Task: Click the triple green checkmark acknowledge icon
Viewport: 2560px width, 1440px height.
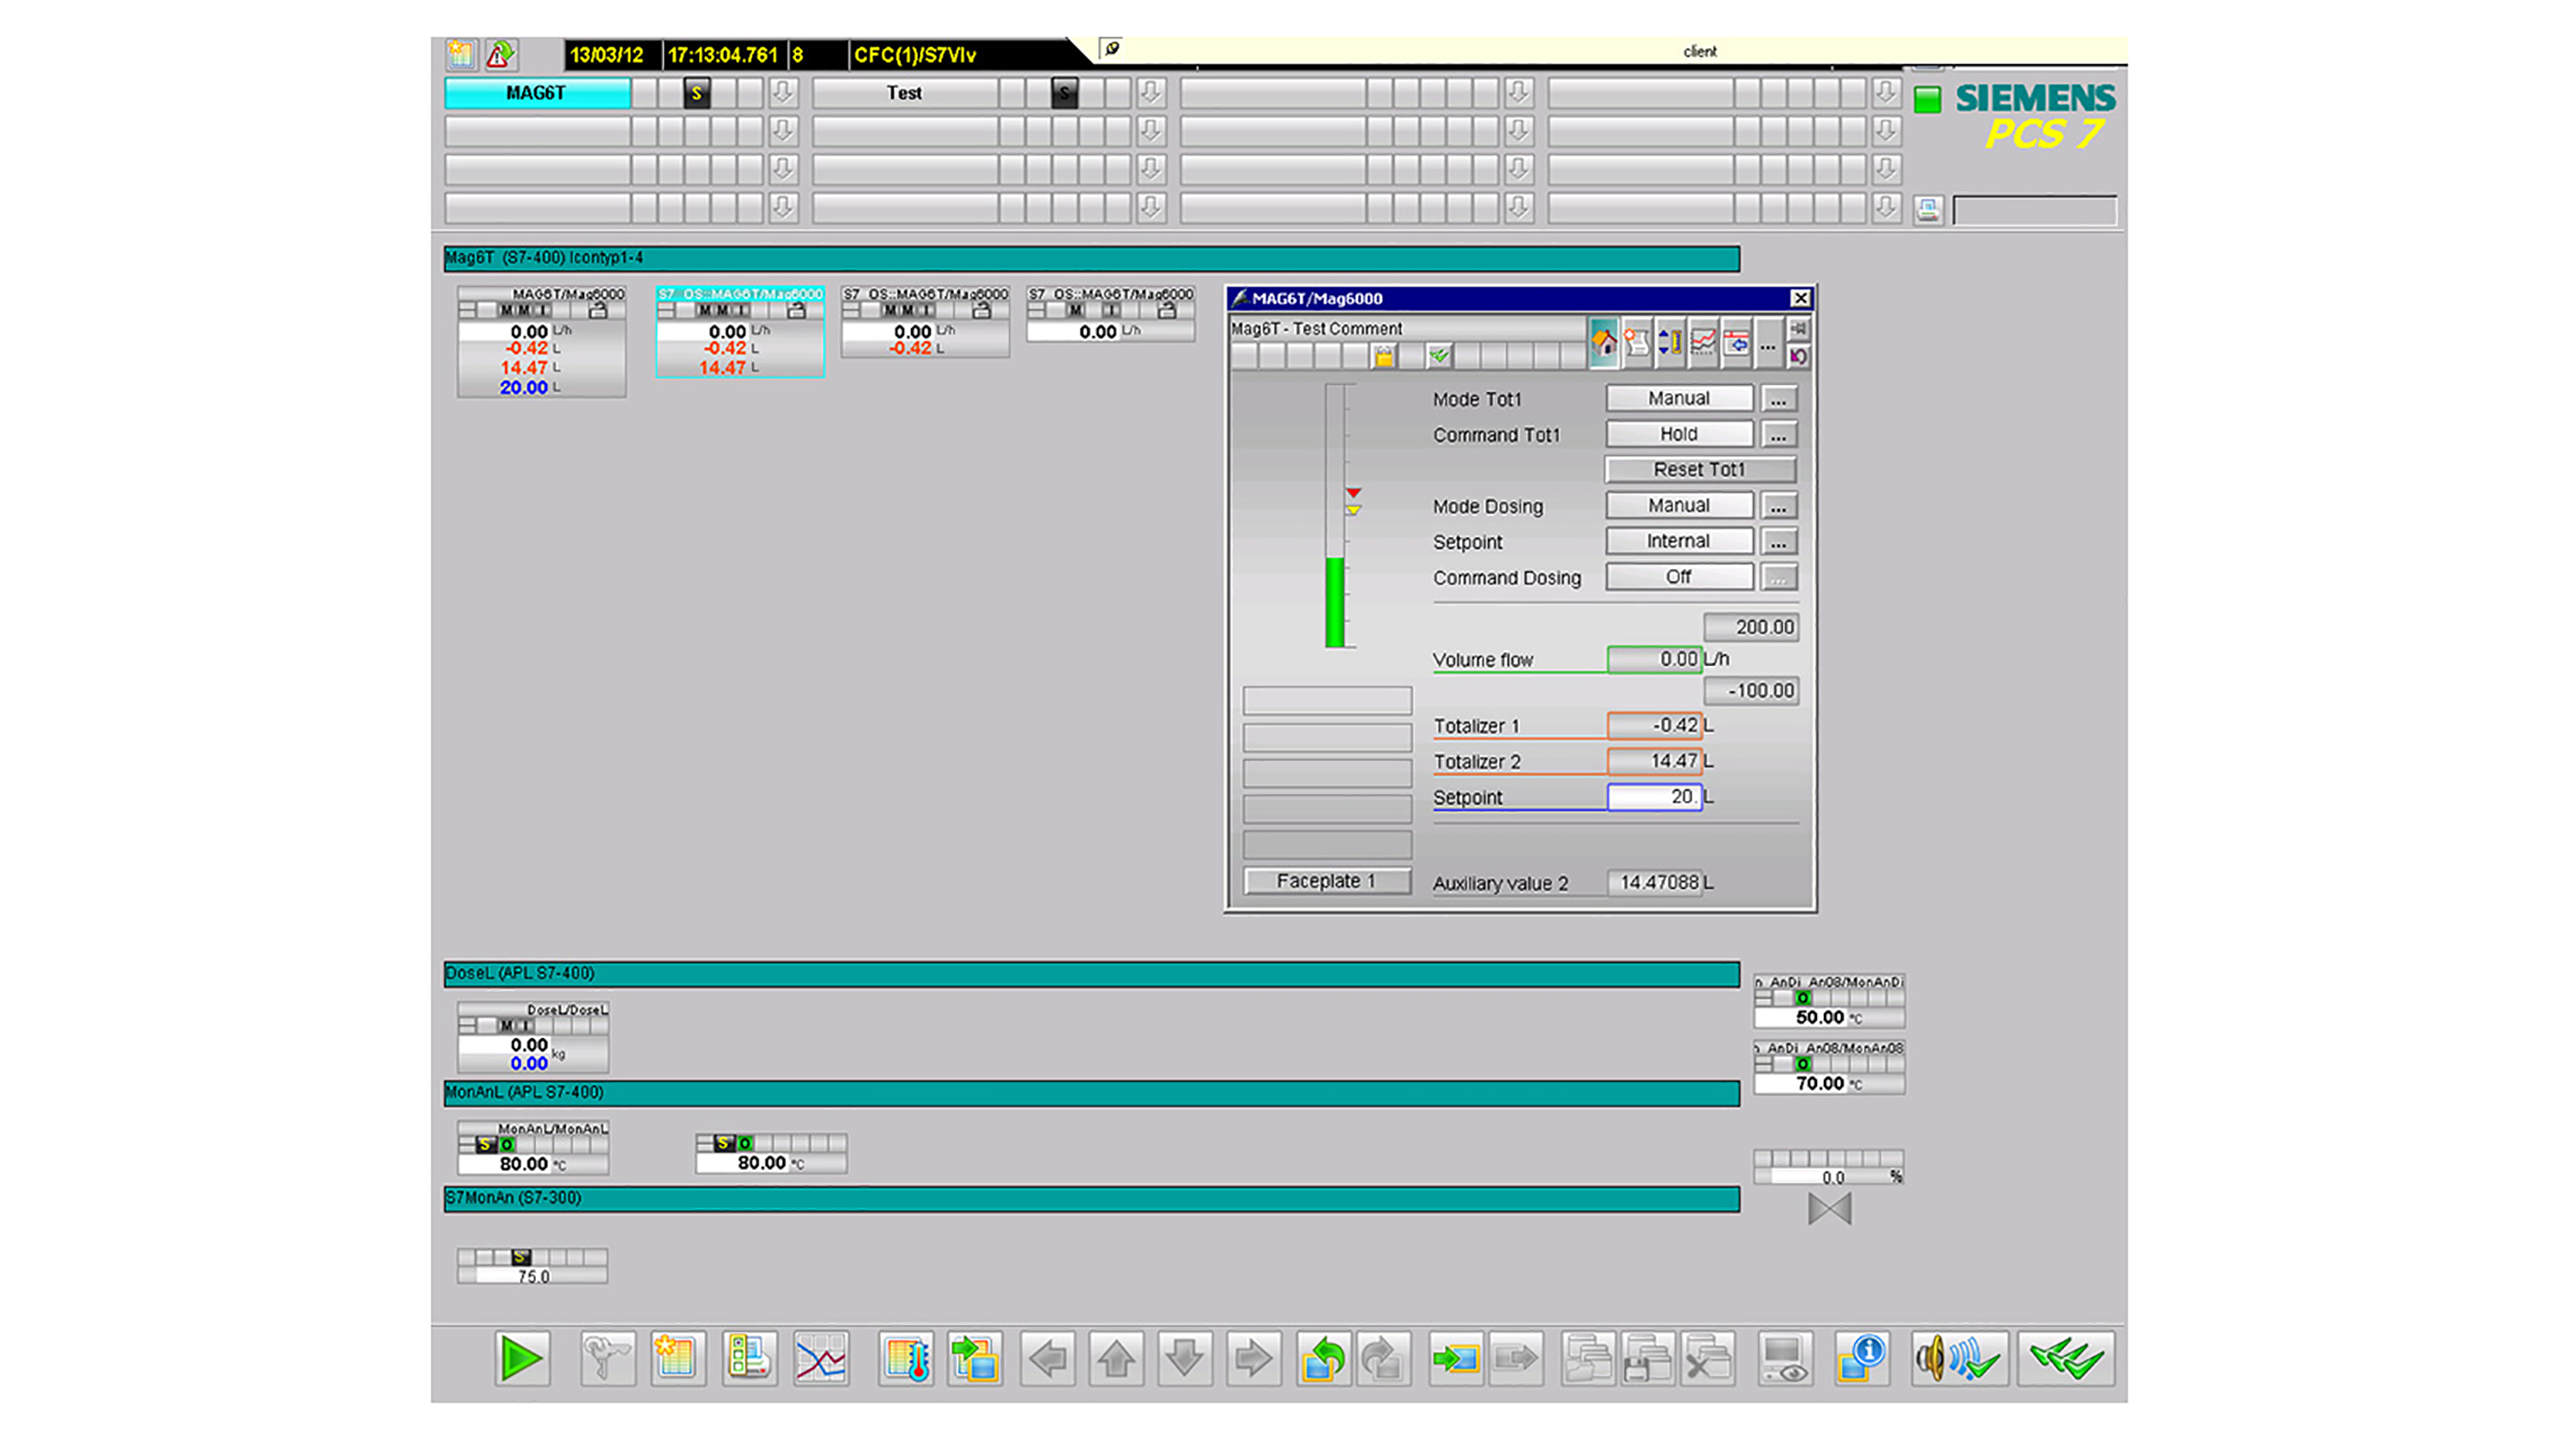Action: coord(2065,1359)
